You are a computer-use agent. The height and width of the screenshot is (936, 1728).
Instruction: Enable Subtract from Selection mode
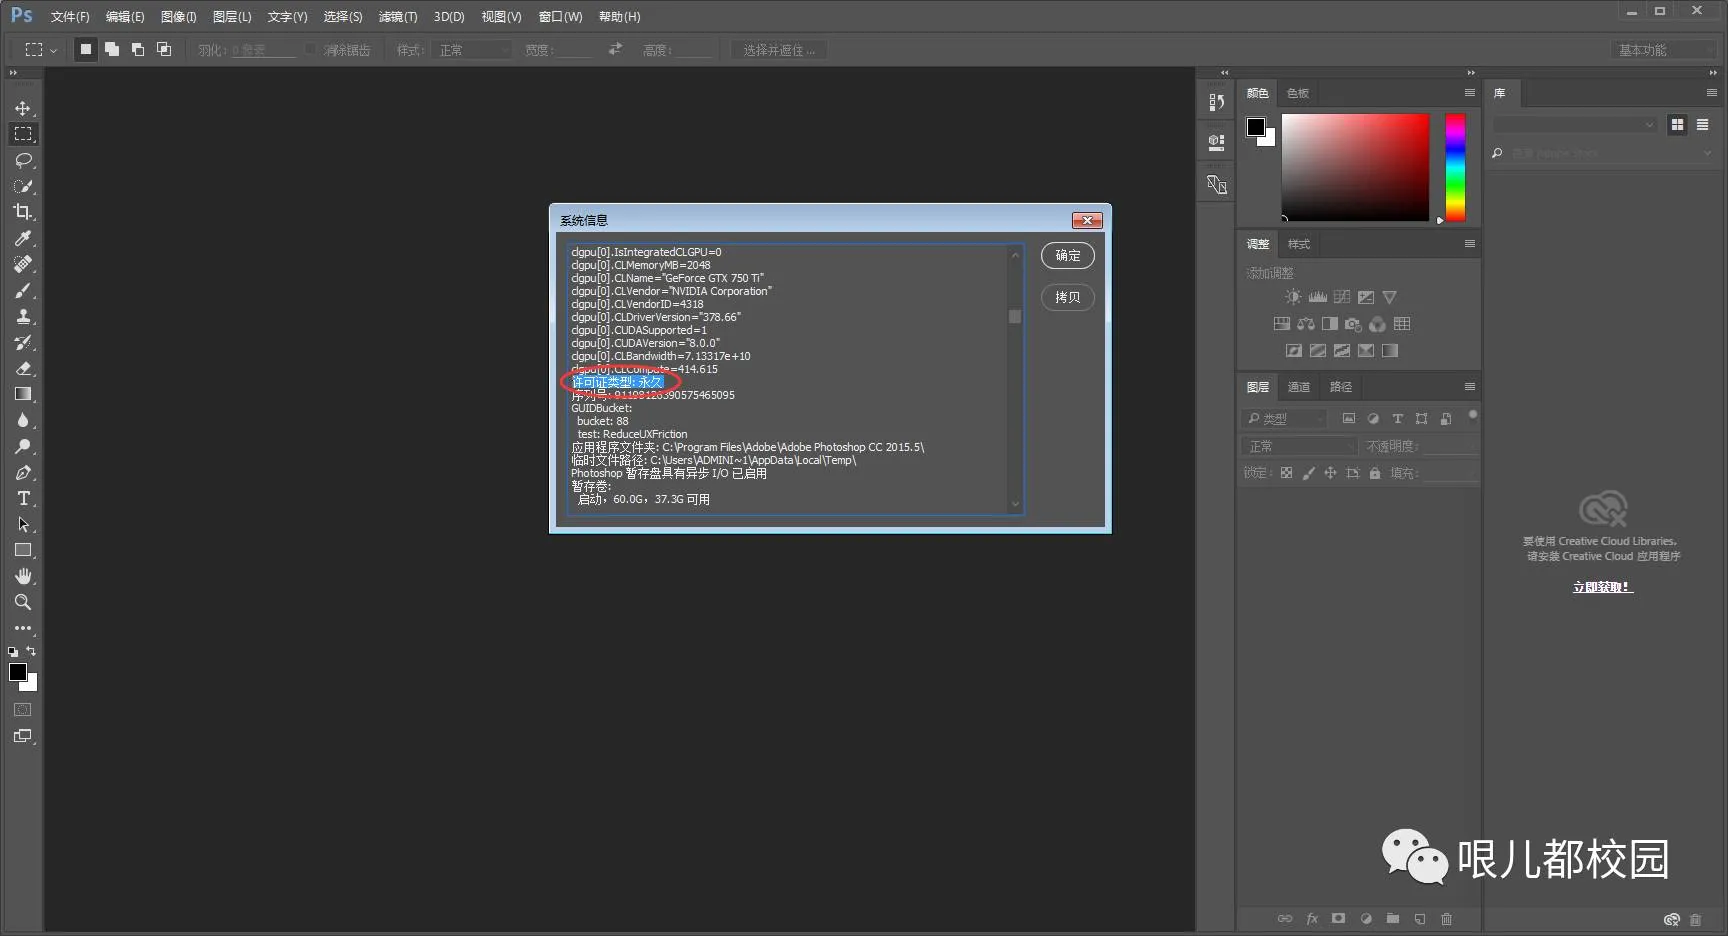pyautogui.click(x=138, y=49)
